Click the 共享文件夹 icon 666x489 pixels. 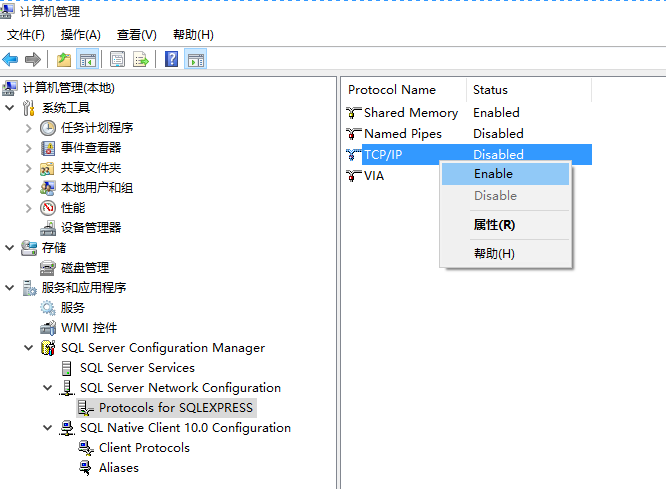click(x=47, y=168)
